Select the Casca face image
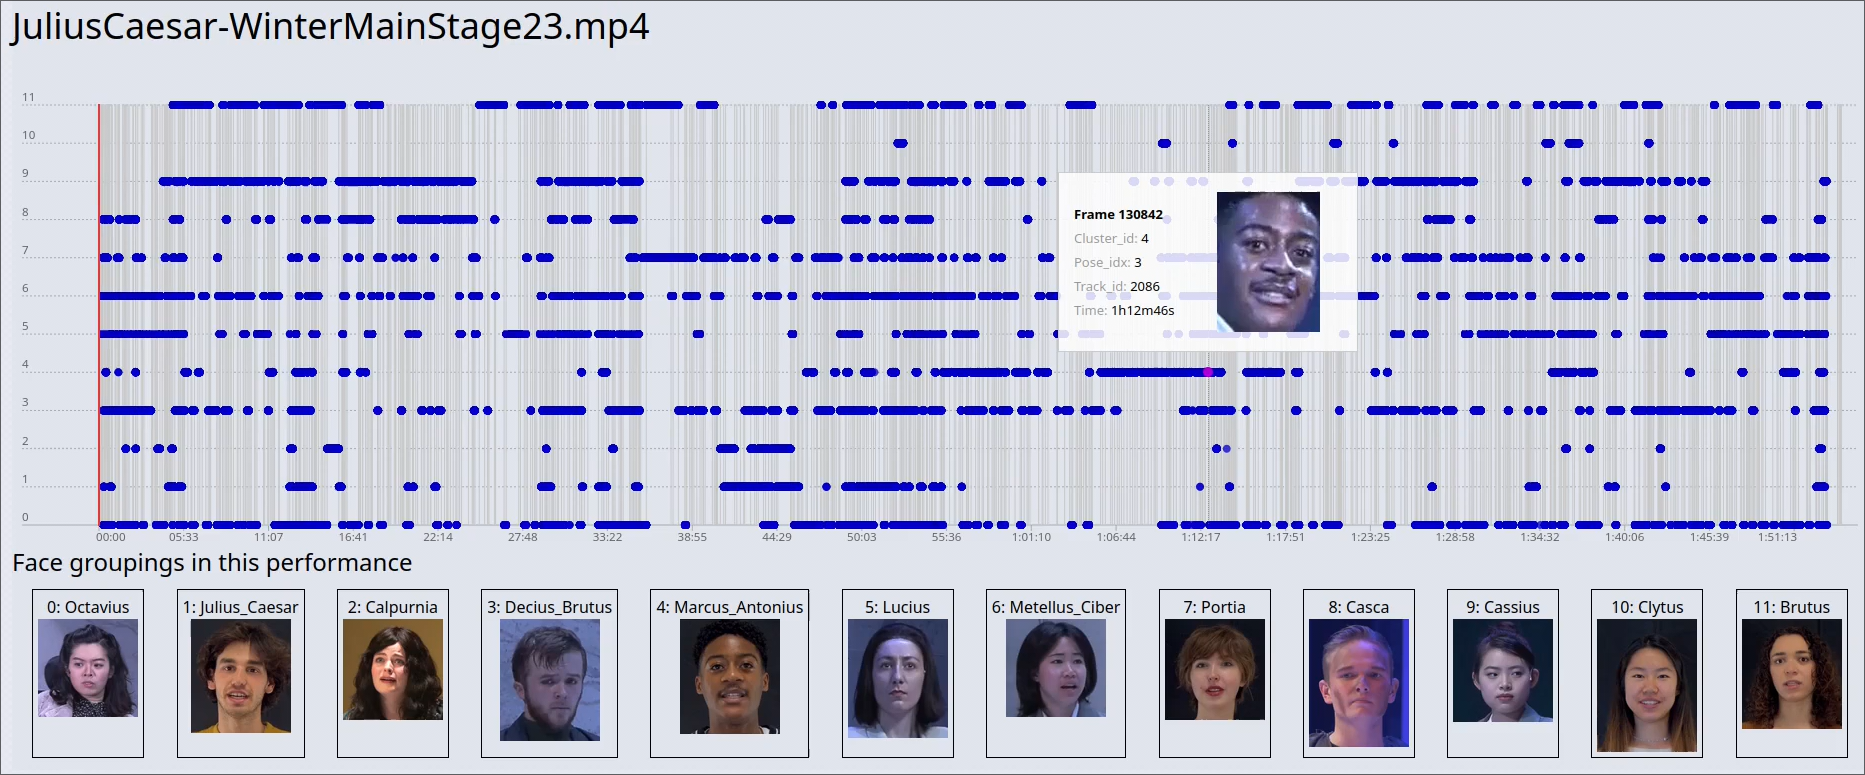 point(1359,683)
